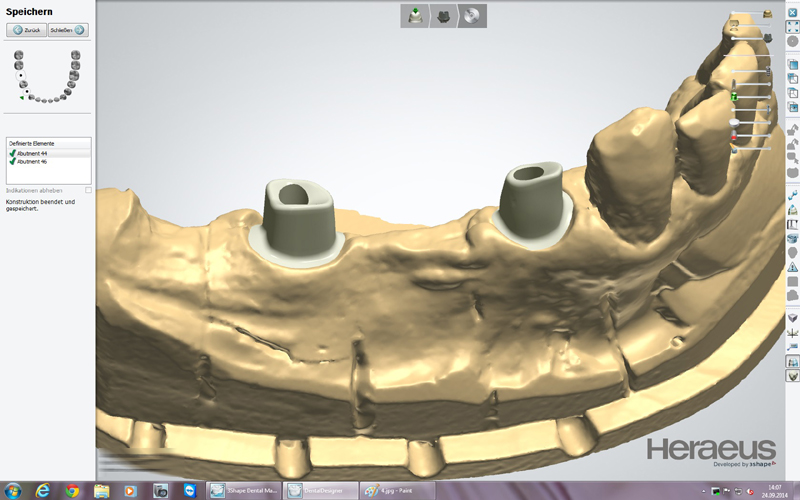Switch to 3Shape Dental Manager taskbar window
Image resolution: width=800 pixels, height=500 pixels.
click(x=243, y=491)
